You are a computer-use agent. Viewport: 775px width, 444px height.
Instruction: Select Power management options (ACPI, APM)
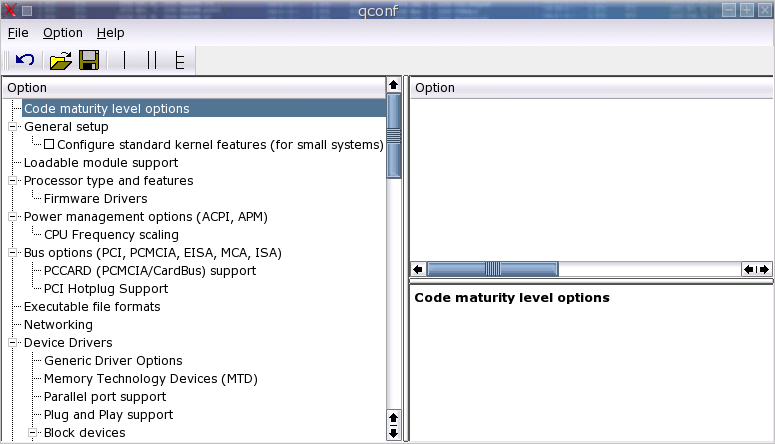click(x=146, y=217)
